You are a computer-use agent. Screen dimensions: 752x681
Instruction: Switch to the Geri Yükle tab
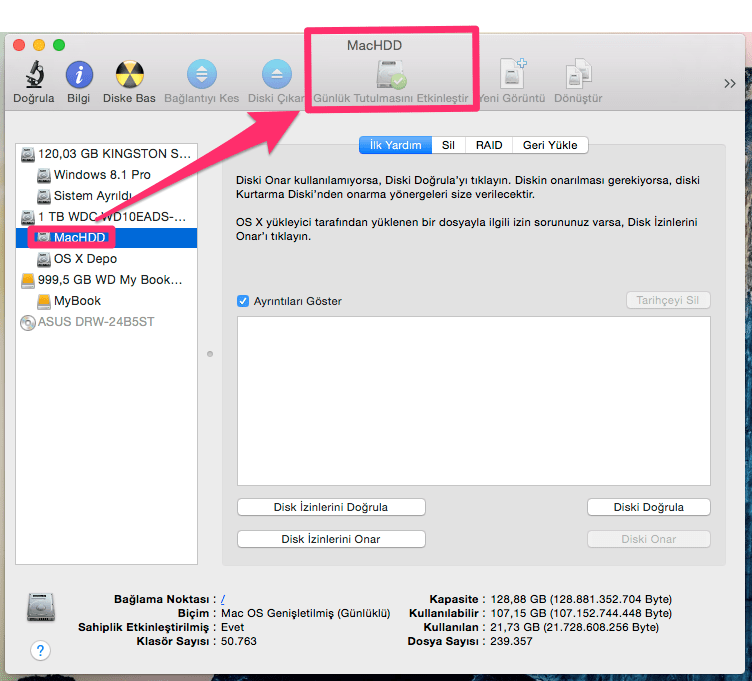click(x=550, y=145)
